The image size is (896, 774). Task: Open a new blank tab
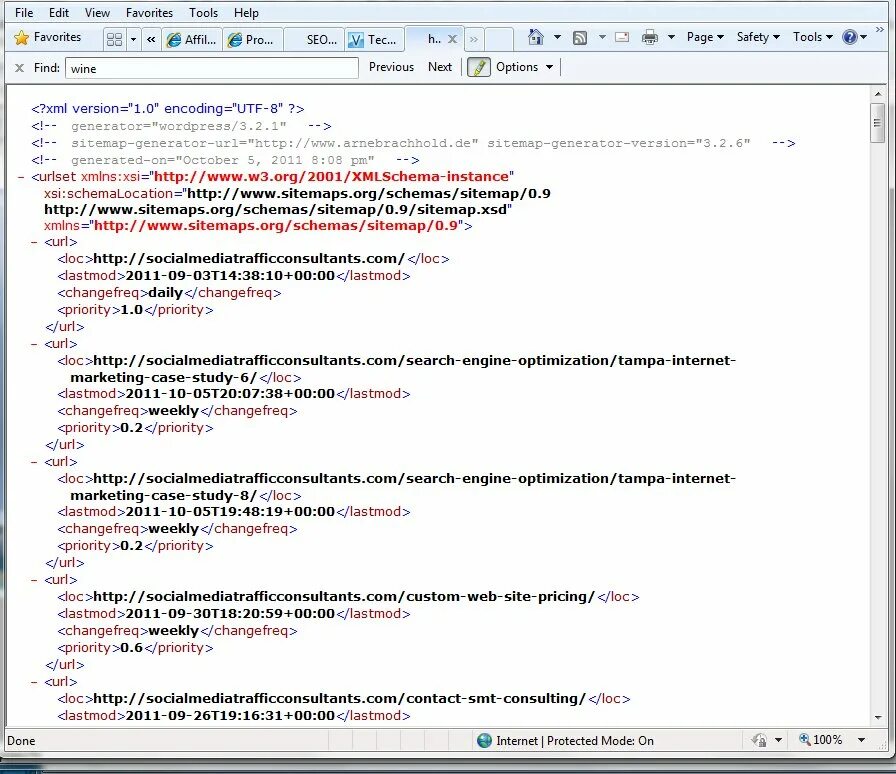click(499, 39)
